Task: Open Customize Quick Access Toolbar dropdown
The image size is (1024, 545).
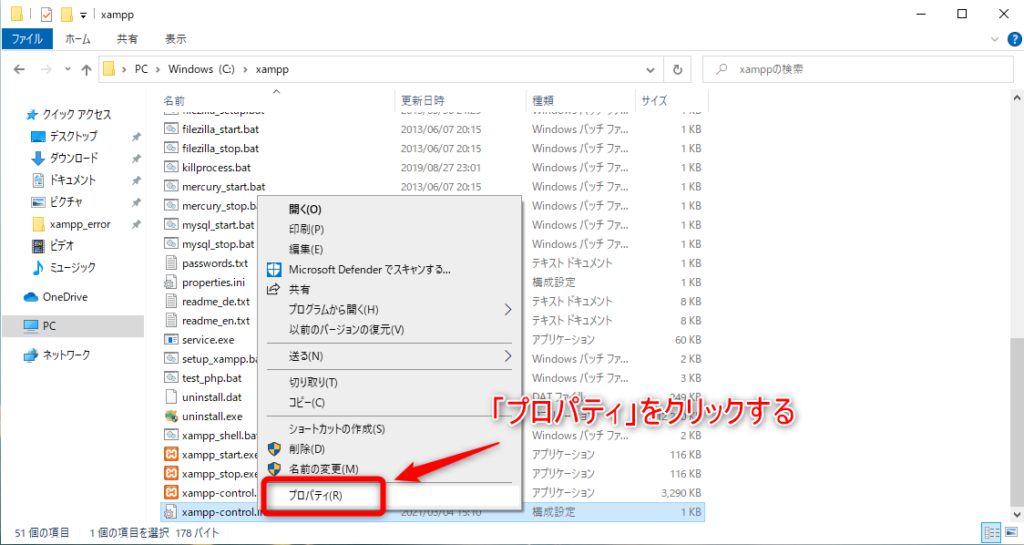Action: [83, 14]
